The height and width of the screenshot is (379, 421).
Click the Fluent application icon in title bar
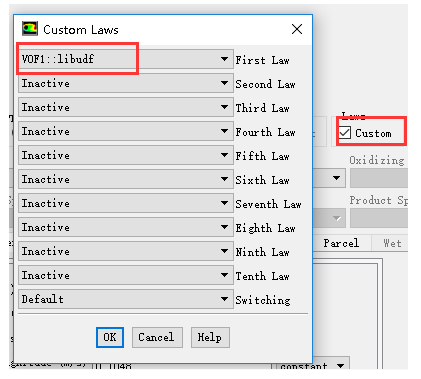click(30, 29)
